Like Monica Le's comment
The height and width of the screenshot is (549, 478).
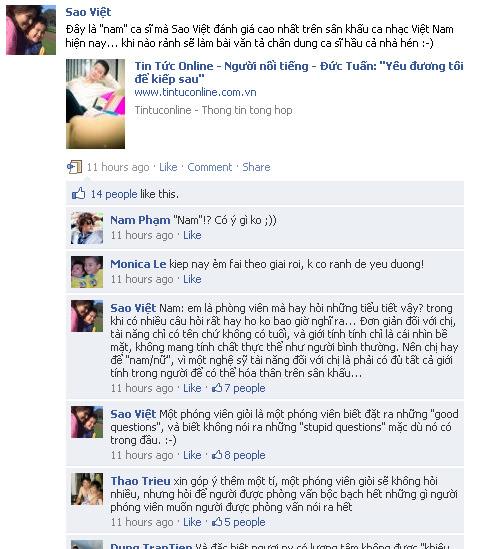[x=192, y=279]
